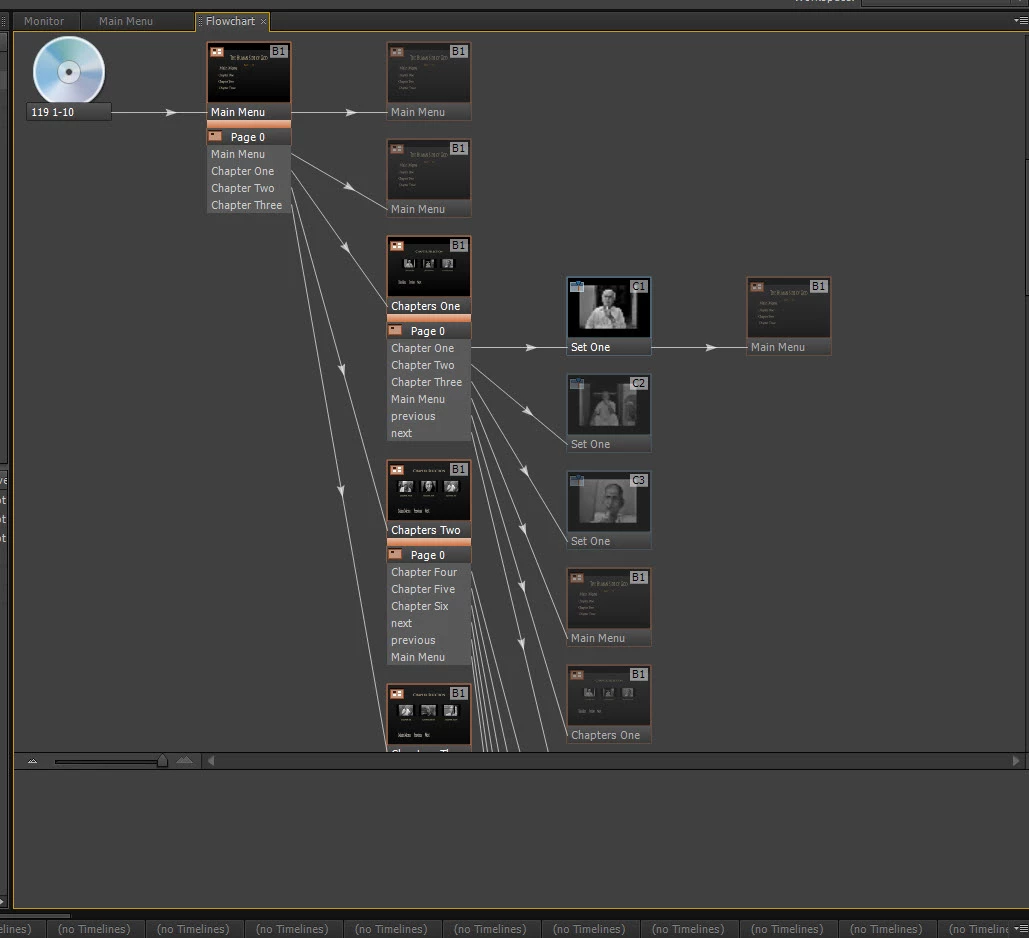Image resolution: width=1029 pixels, height=938 pixels.
Task: Select Chapter One row under Chapters One Page 0
Action: [429, 348]
